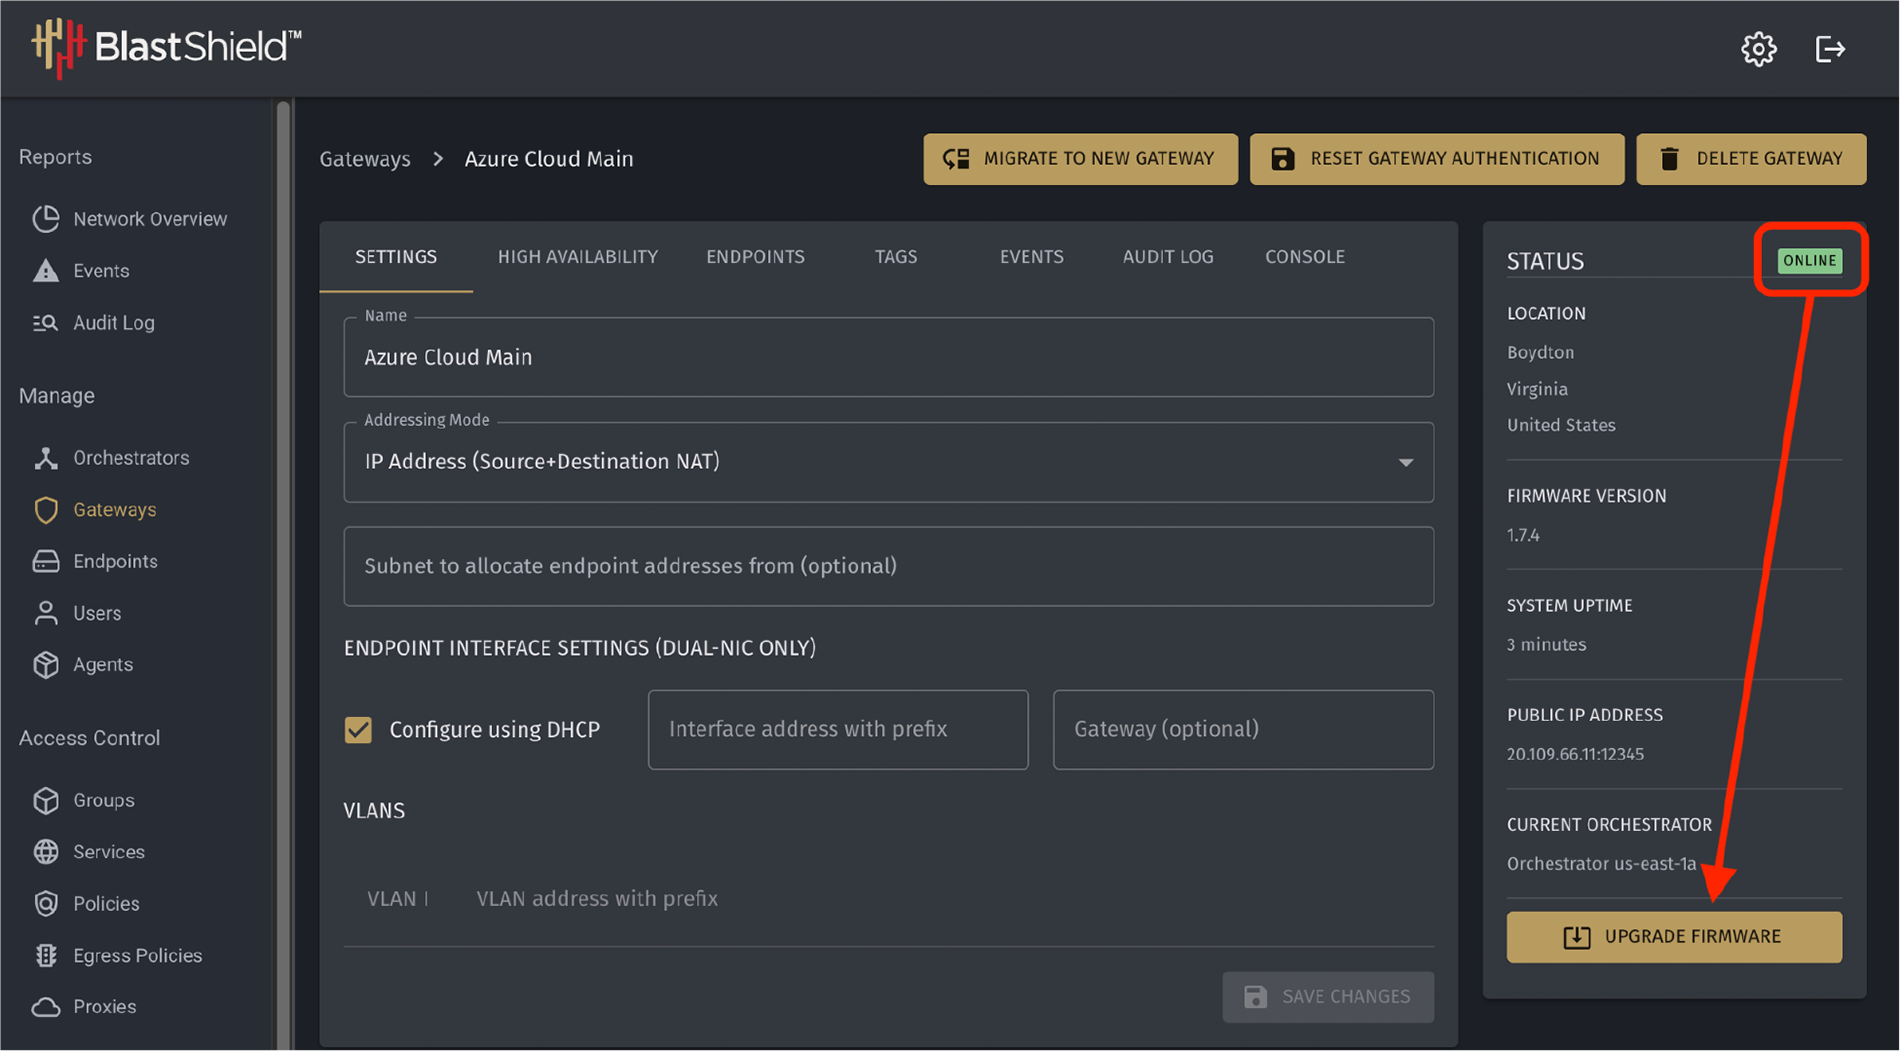Go back via Gateways breadcrumb link
The width and height of the screenshot is (1900, 1051).
pyautogui.click(x=365, y=159)
